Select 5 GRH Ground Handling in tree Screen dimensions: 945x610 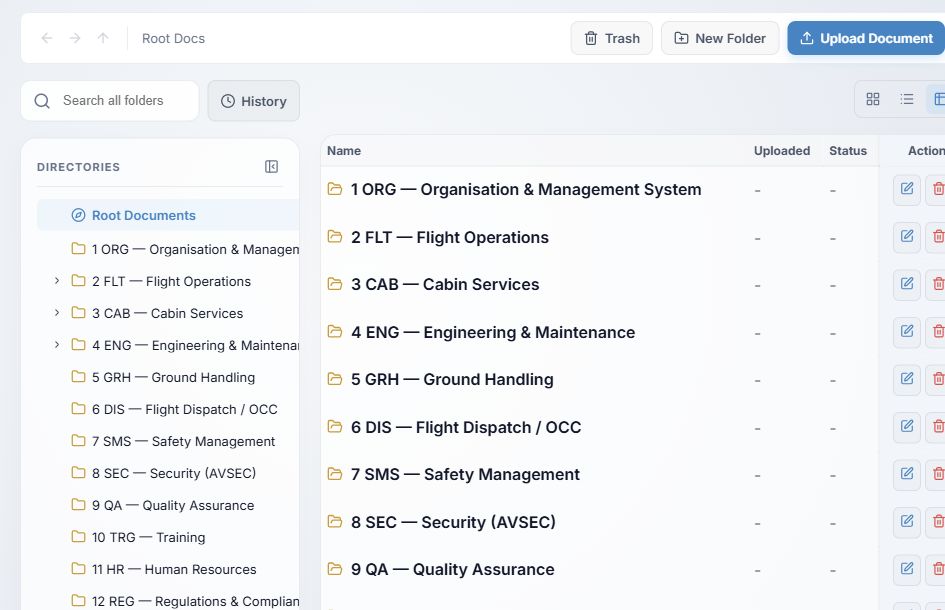163,377
